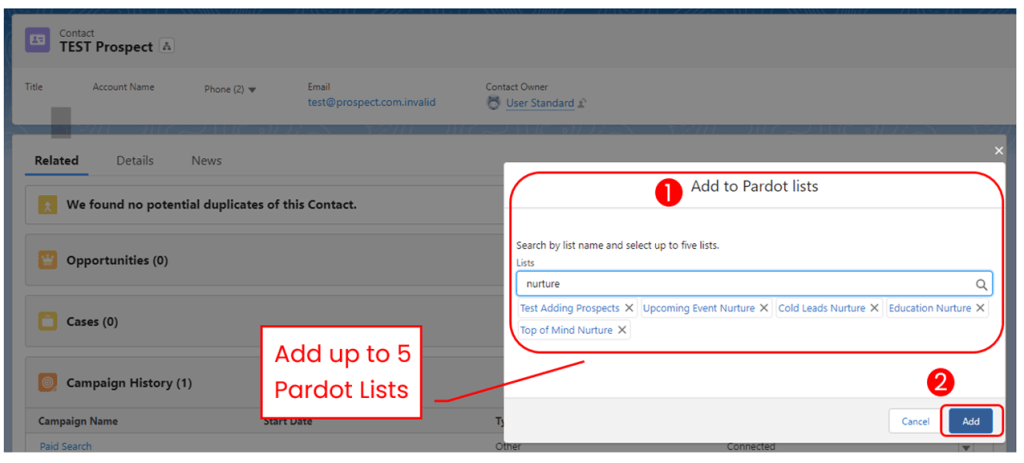Click the Cancel button
The image size is (1024, 463).
click(x=915, y=421)
